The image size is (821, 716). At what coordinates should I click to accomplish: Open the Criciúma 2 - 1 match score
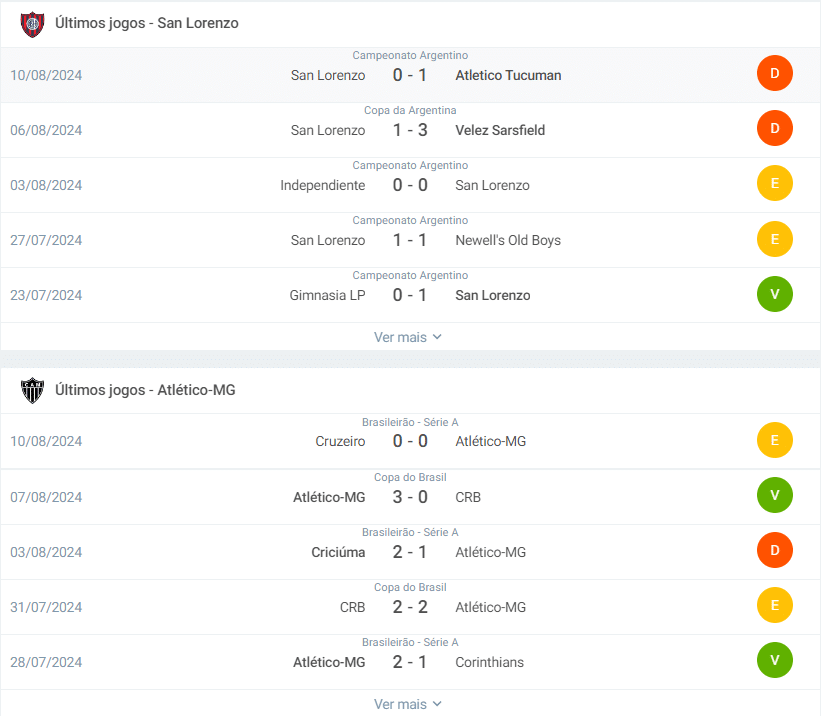[410, 552]
